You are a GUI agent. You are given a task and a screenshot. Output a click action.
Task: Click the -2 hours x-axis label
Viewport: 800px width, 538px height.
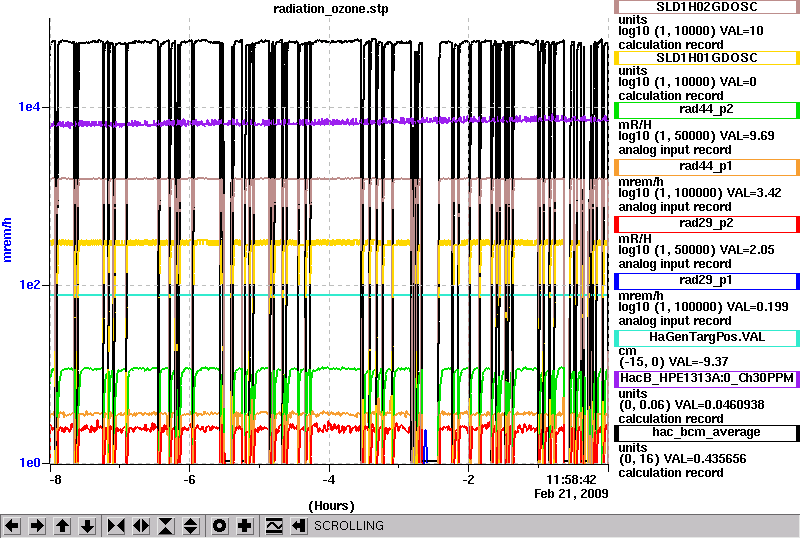[468, 480]
